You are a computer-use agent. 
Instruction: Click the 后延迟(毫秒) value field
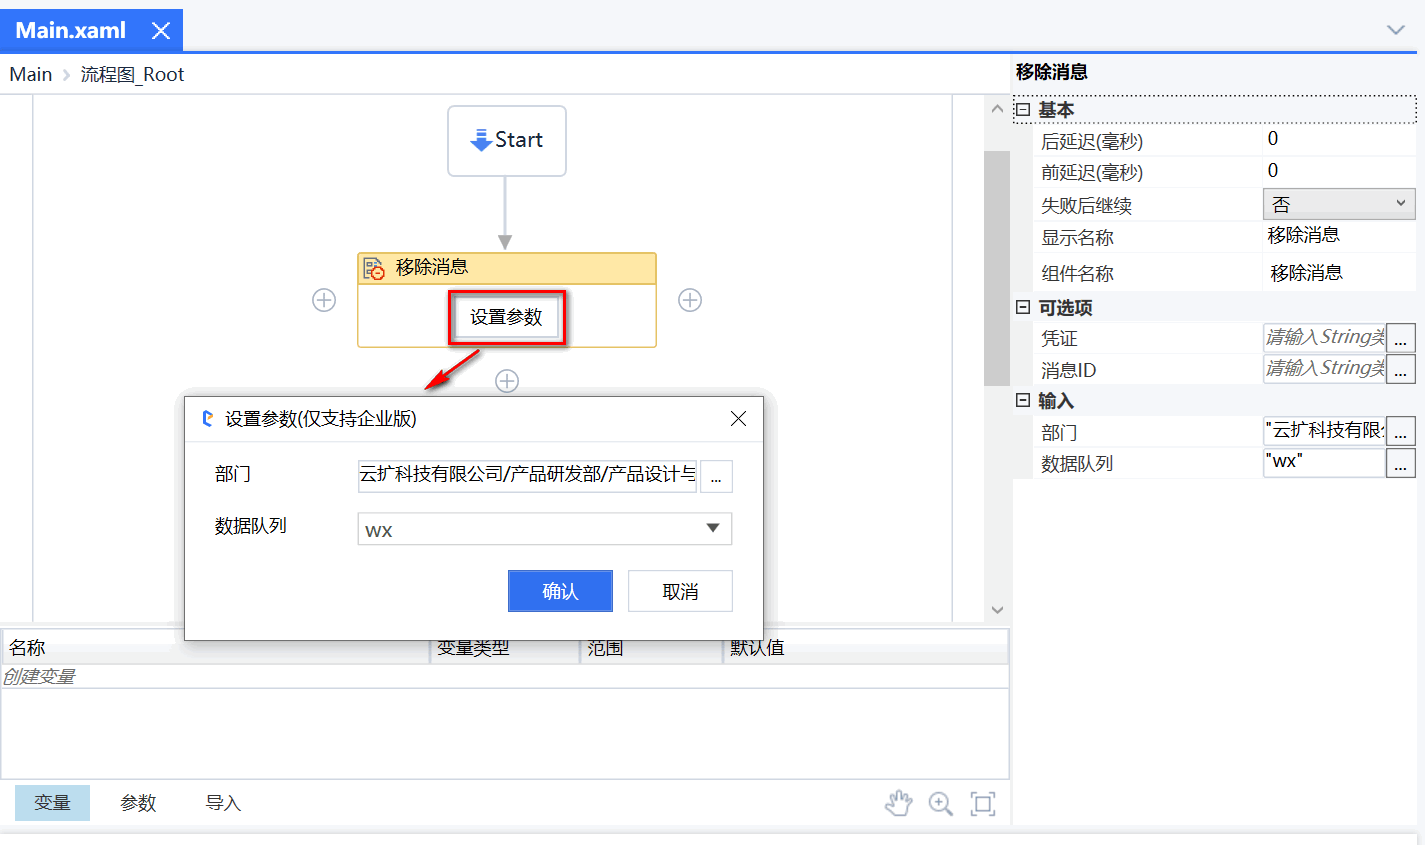1339,140
